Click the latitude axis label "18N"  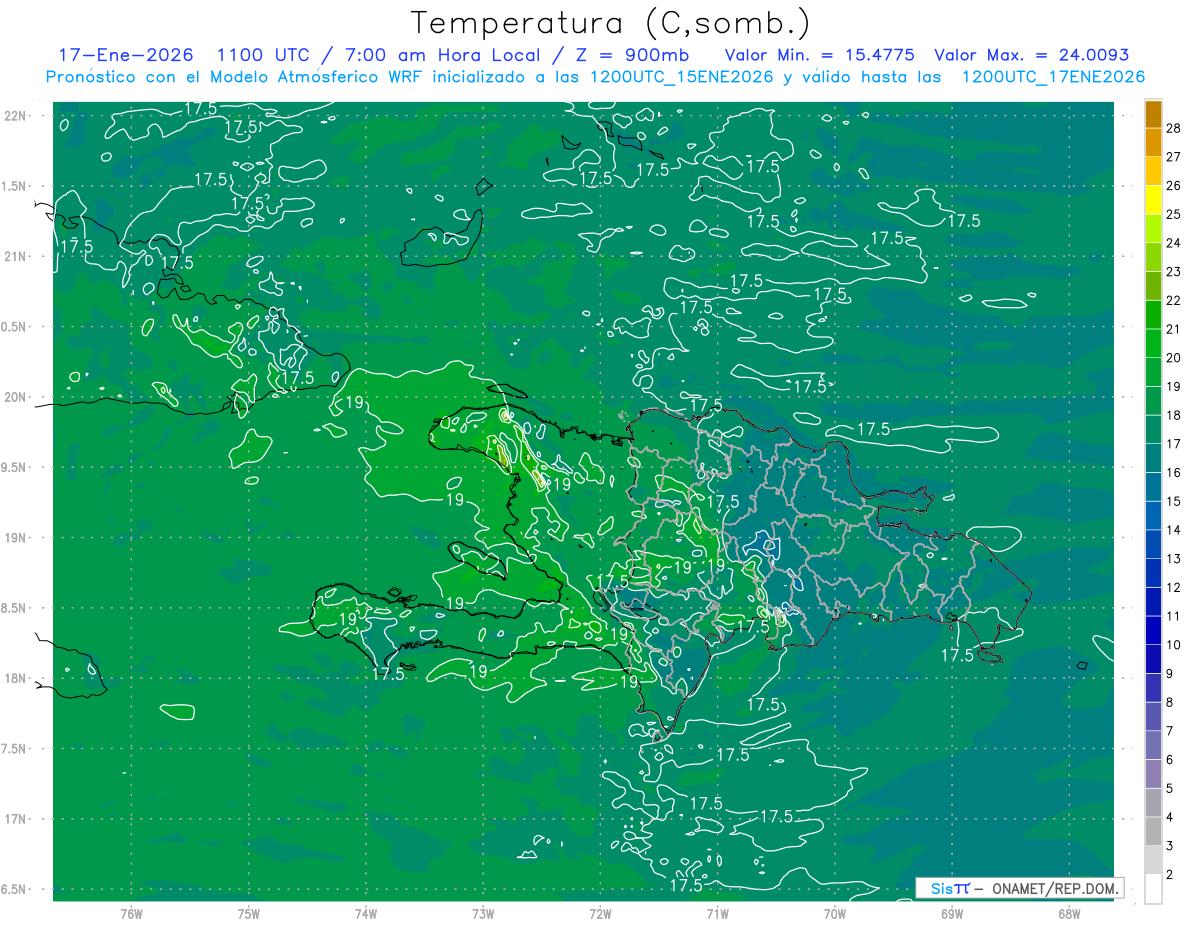coord(16,678)
